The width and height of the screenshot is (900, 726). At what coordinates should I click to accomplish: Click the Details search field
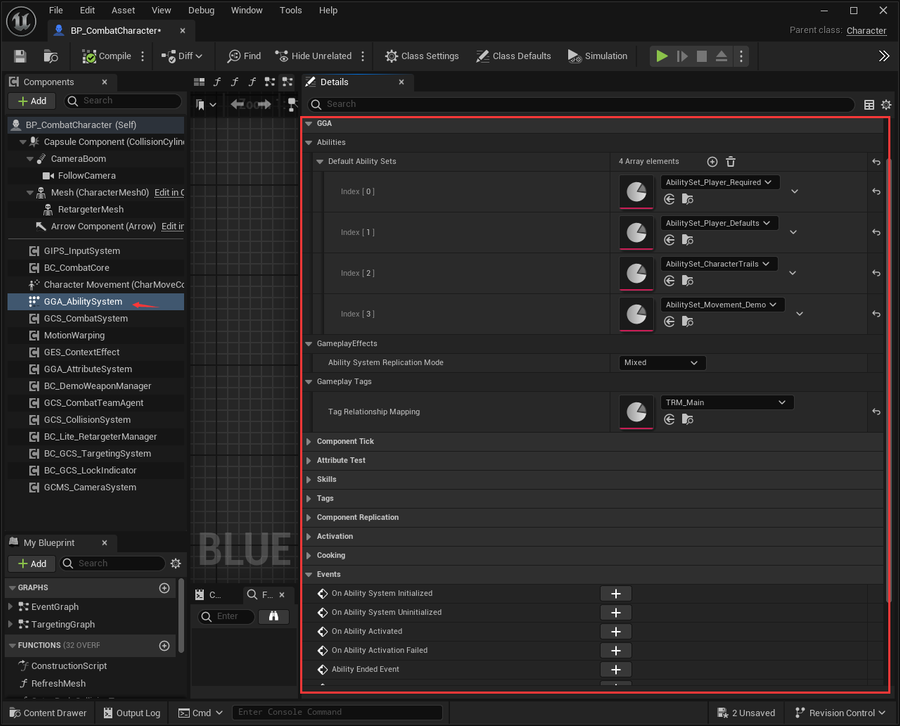[581, 104]
